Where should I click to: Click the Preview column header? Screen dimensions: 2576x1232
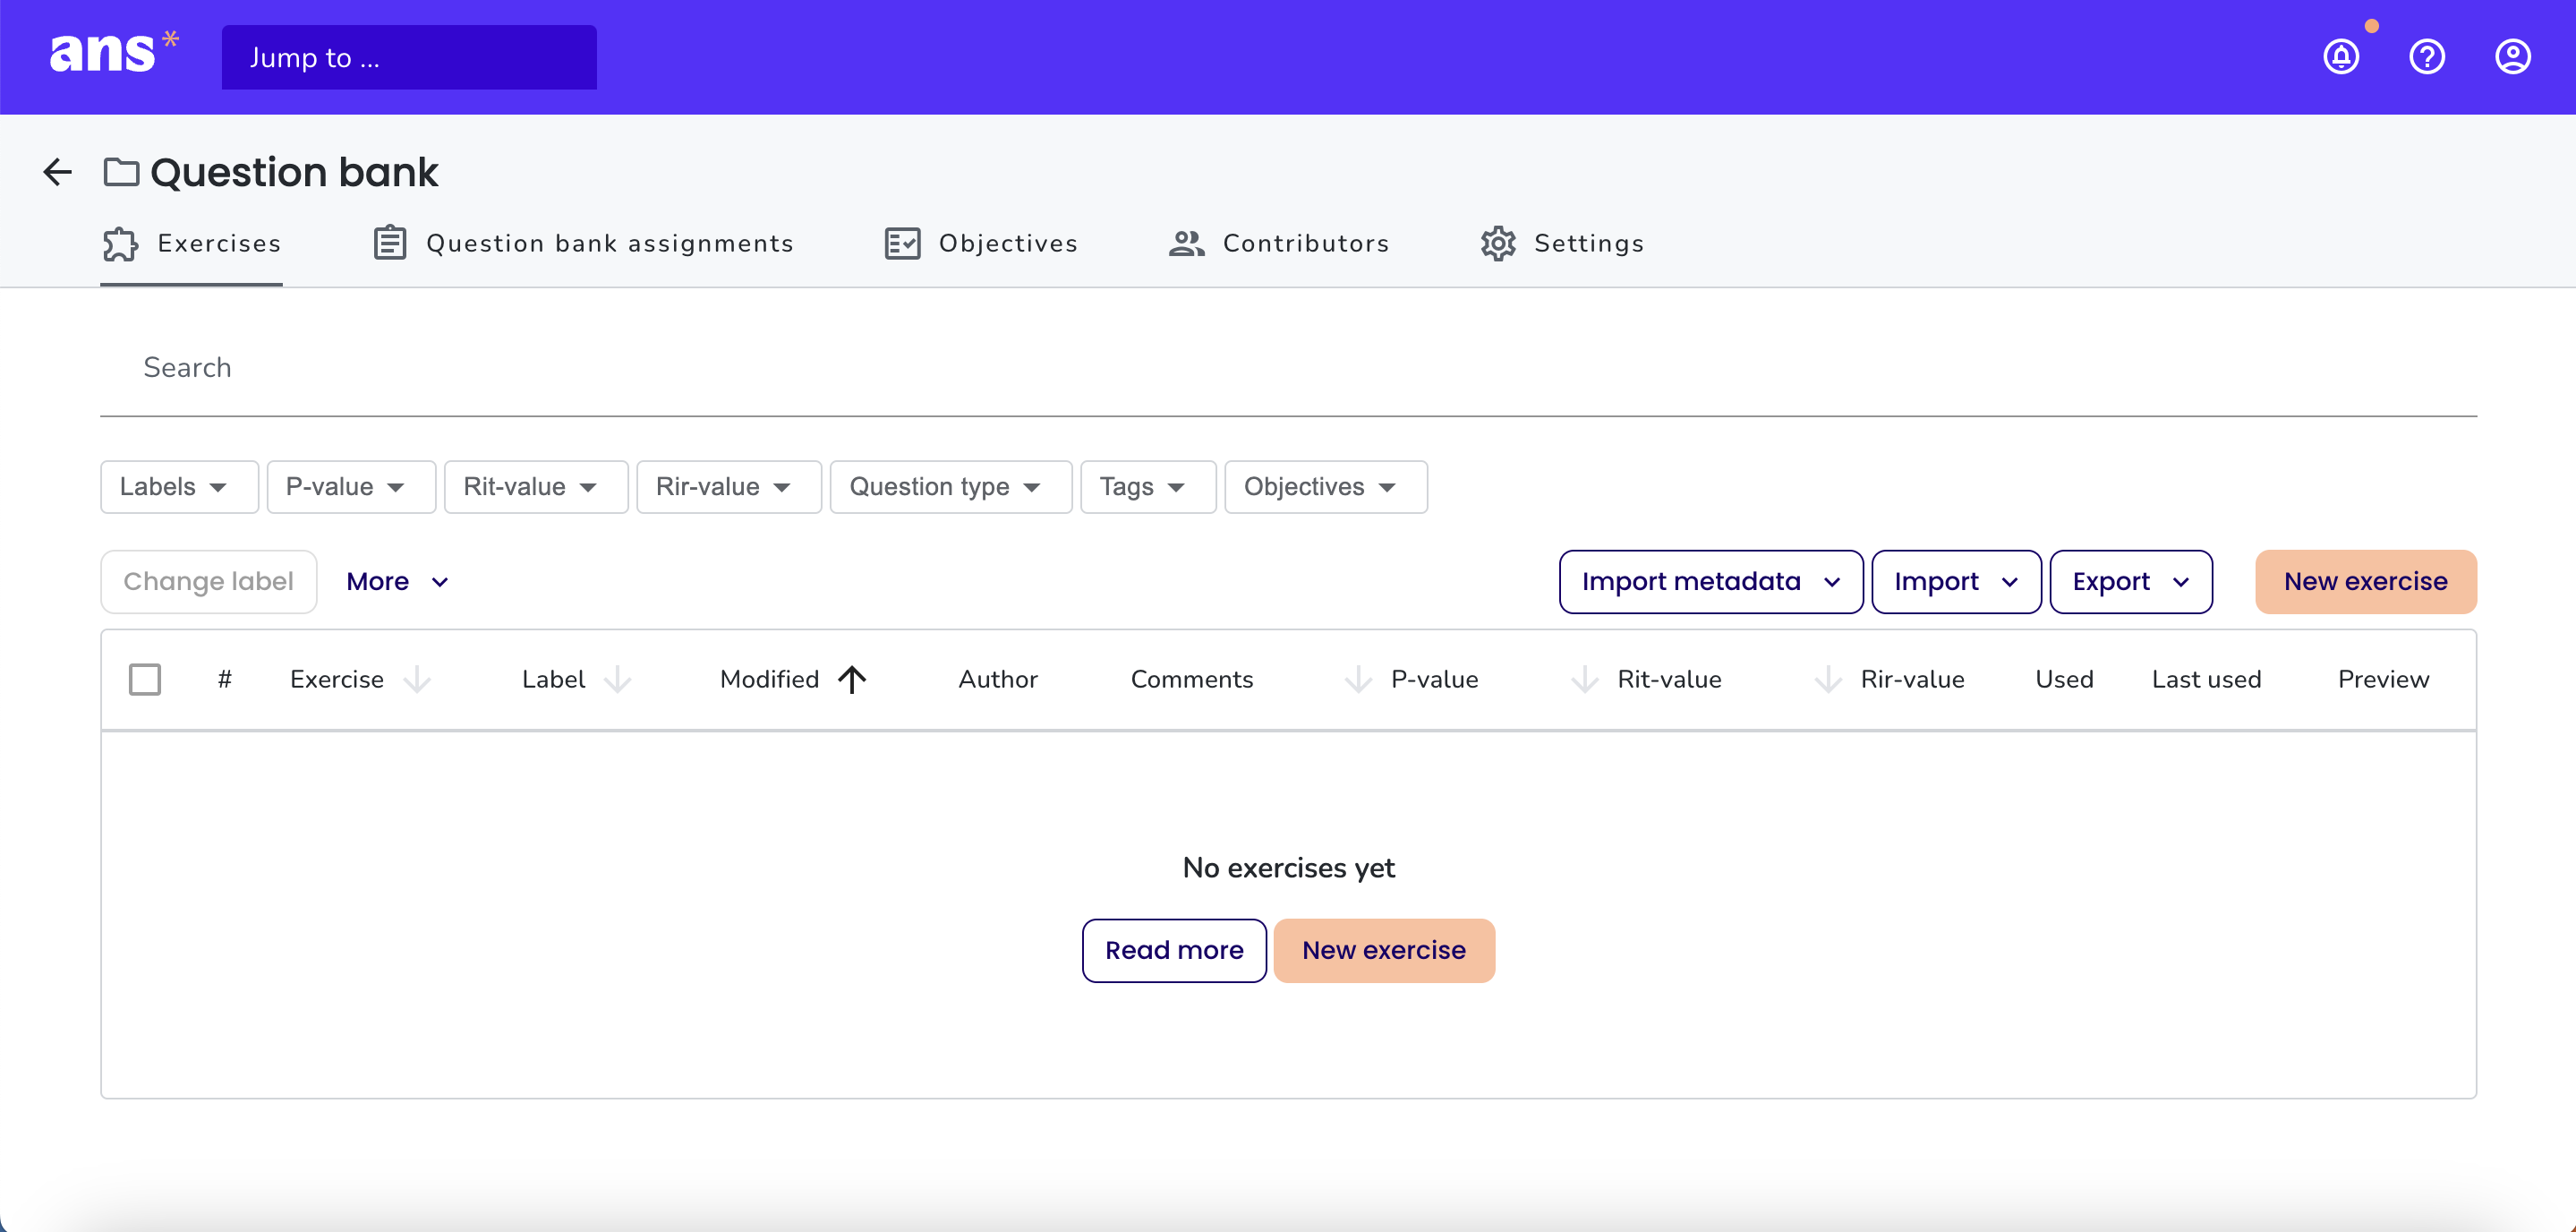click(x=2383, y=680)
